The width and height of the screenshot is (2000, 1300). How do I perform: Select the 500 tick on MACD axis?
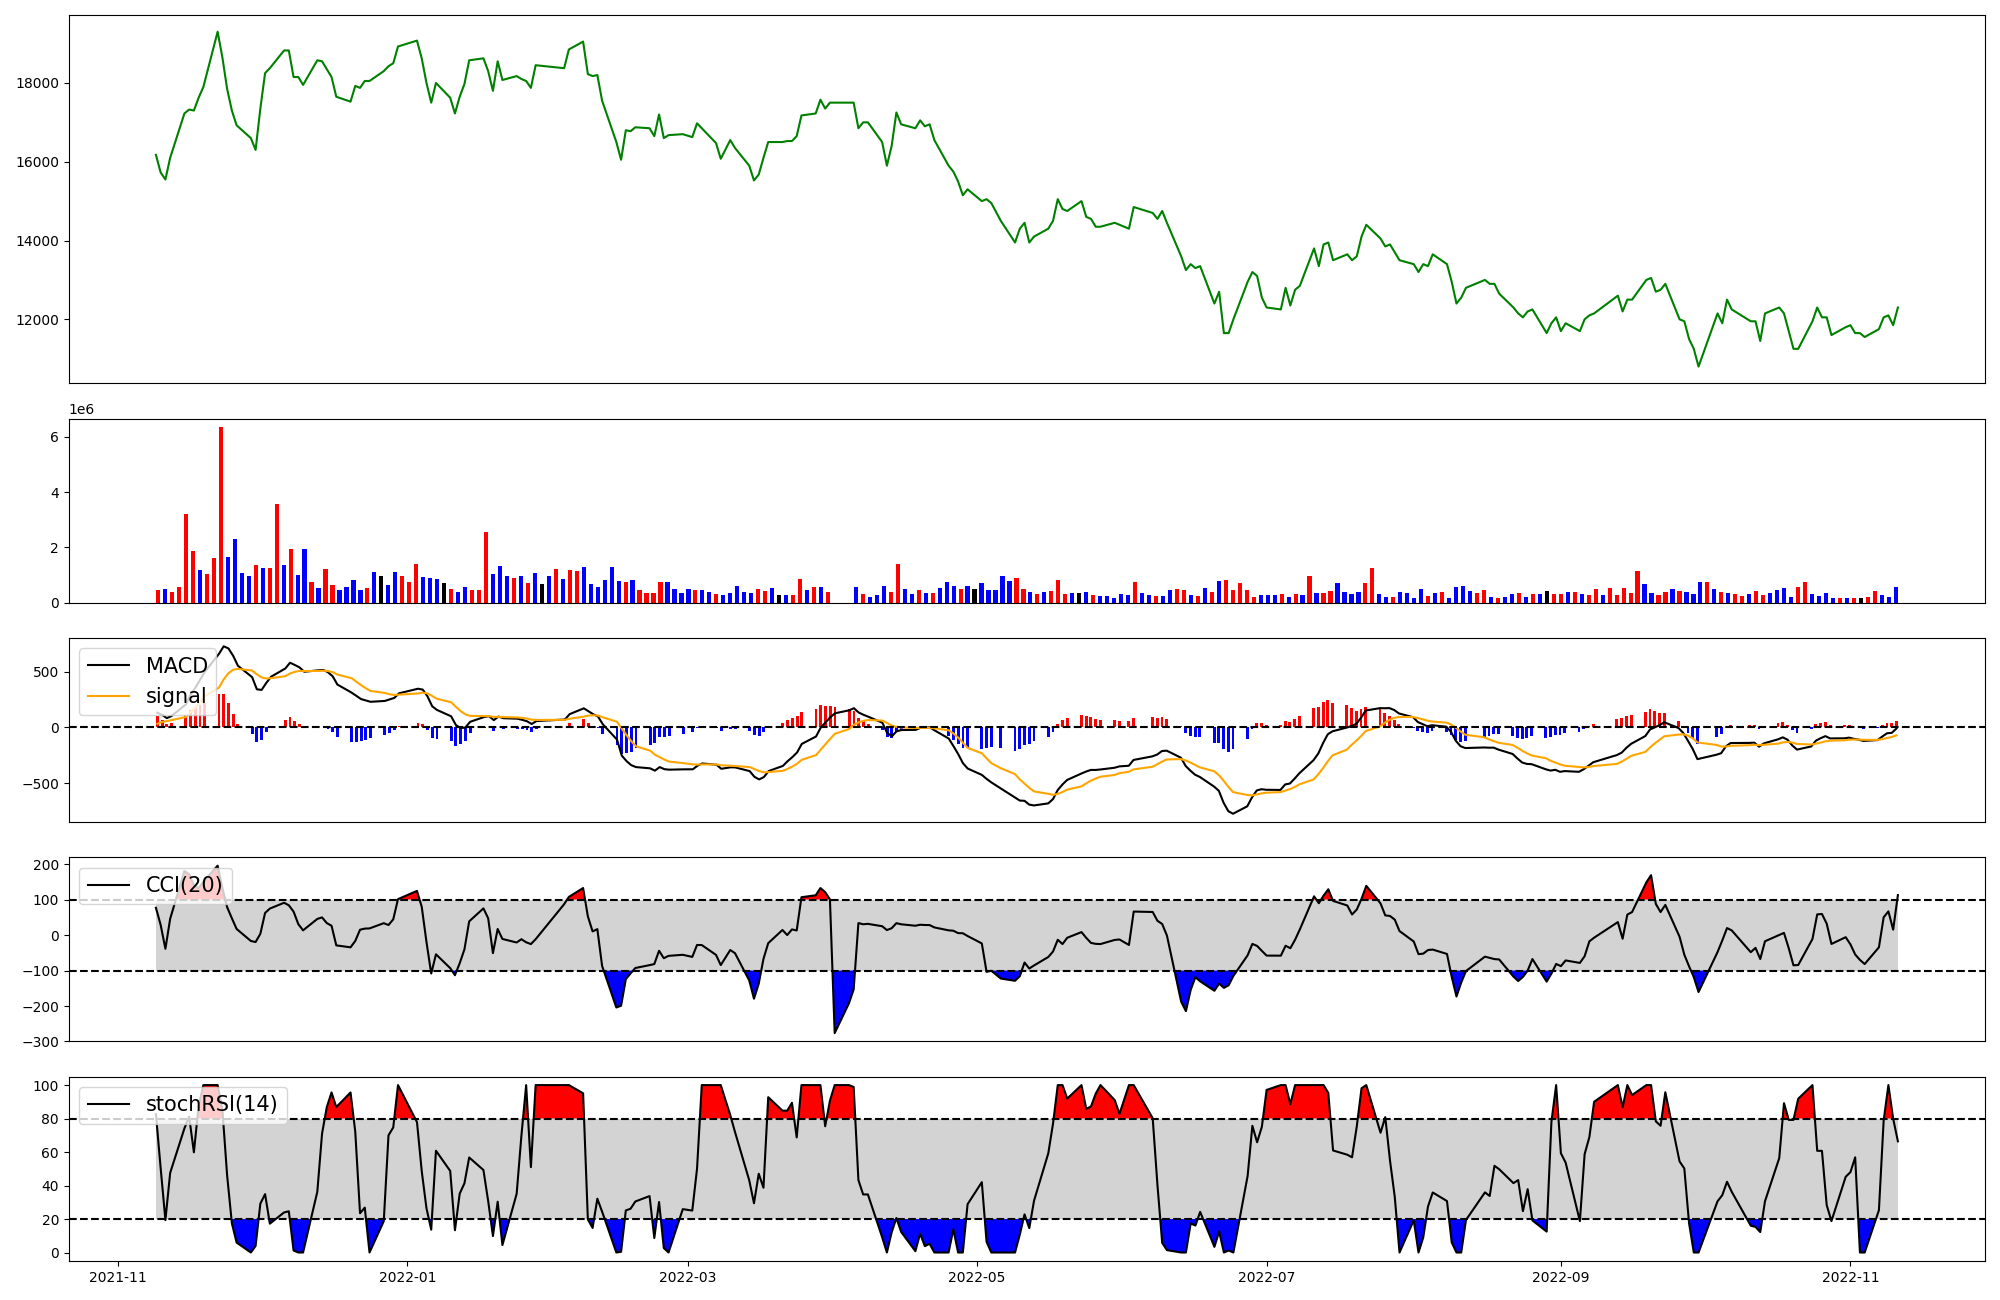pos(46,672)
